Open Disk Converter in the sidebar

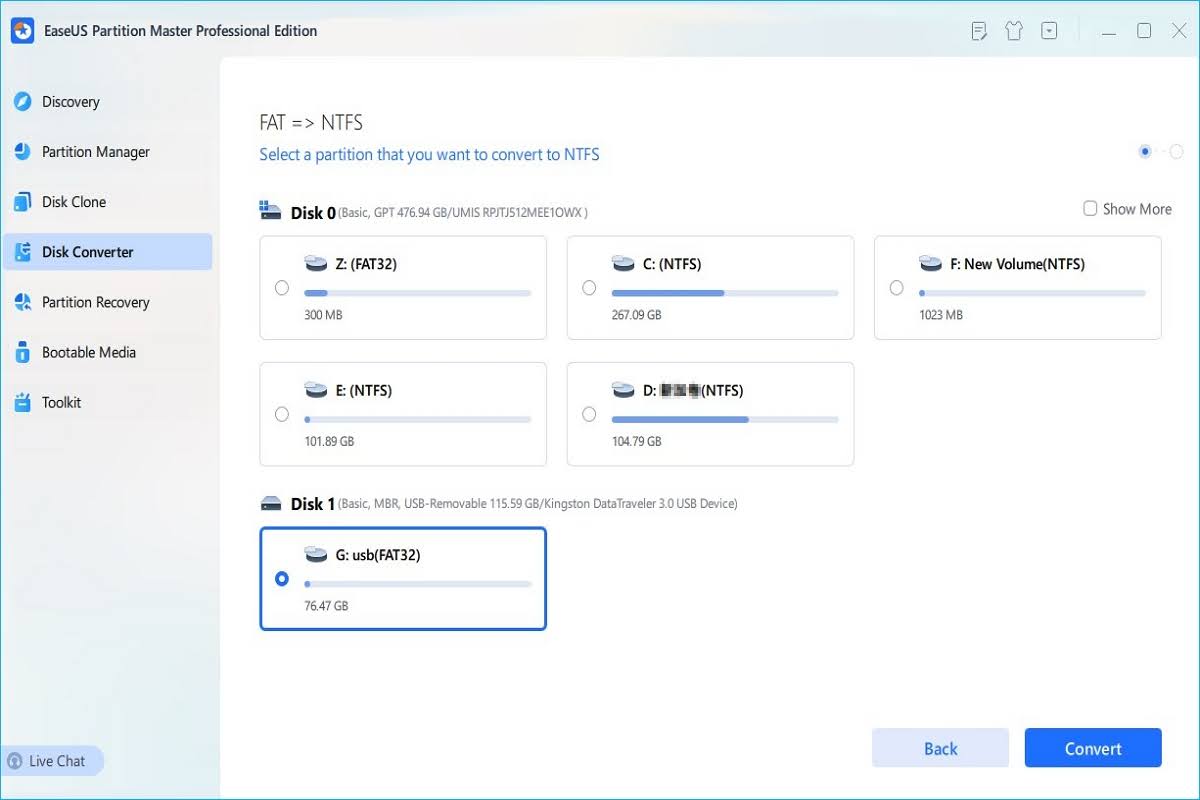point(107,252)
